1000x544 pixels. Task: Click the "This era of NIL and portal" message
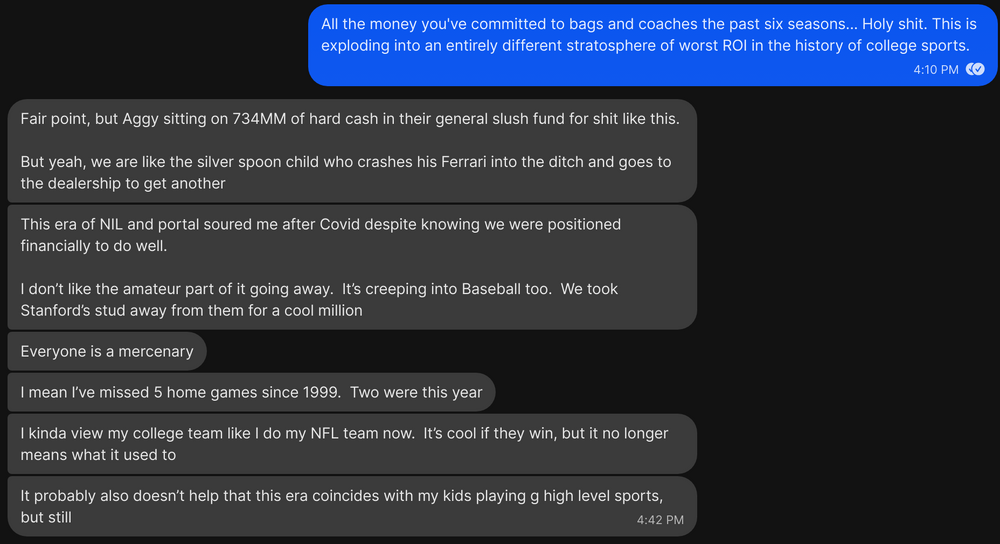click(x=350, y=266)
